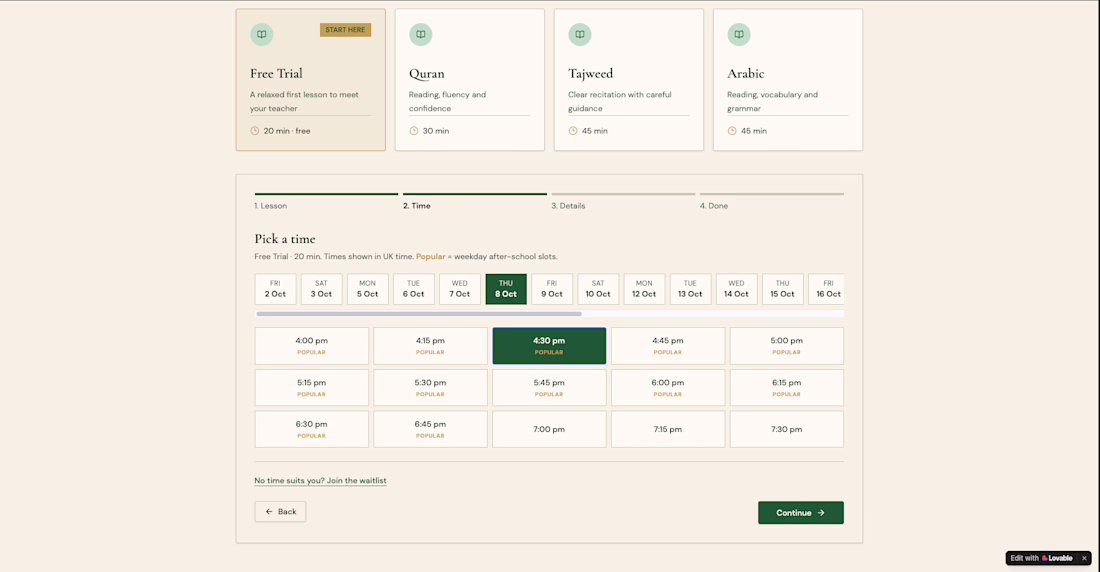Close the Edit with Lovable badge
Screen dimensions: 1100x572
click(x=1084, y=558)
